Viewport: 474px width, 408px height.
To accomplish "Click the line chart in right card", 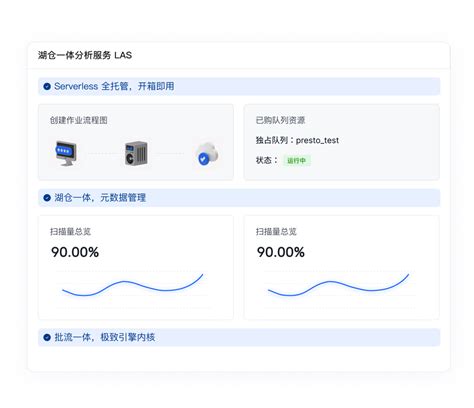I will [x=339, y=285].
